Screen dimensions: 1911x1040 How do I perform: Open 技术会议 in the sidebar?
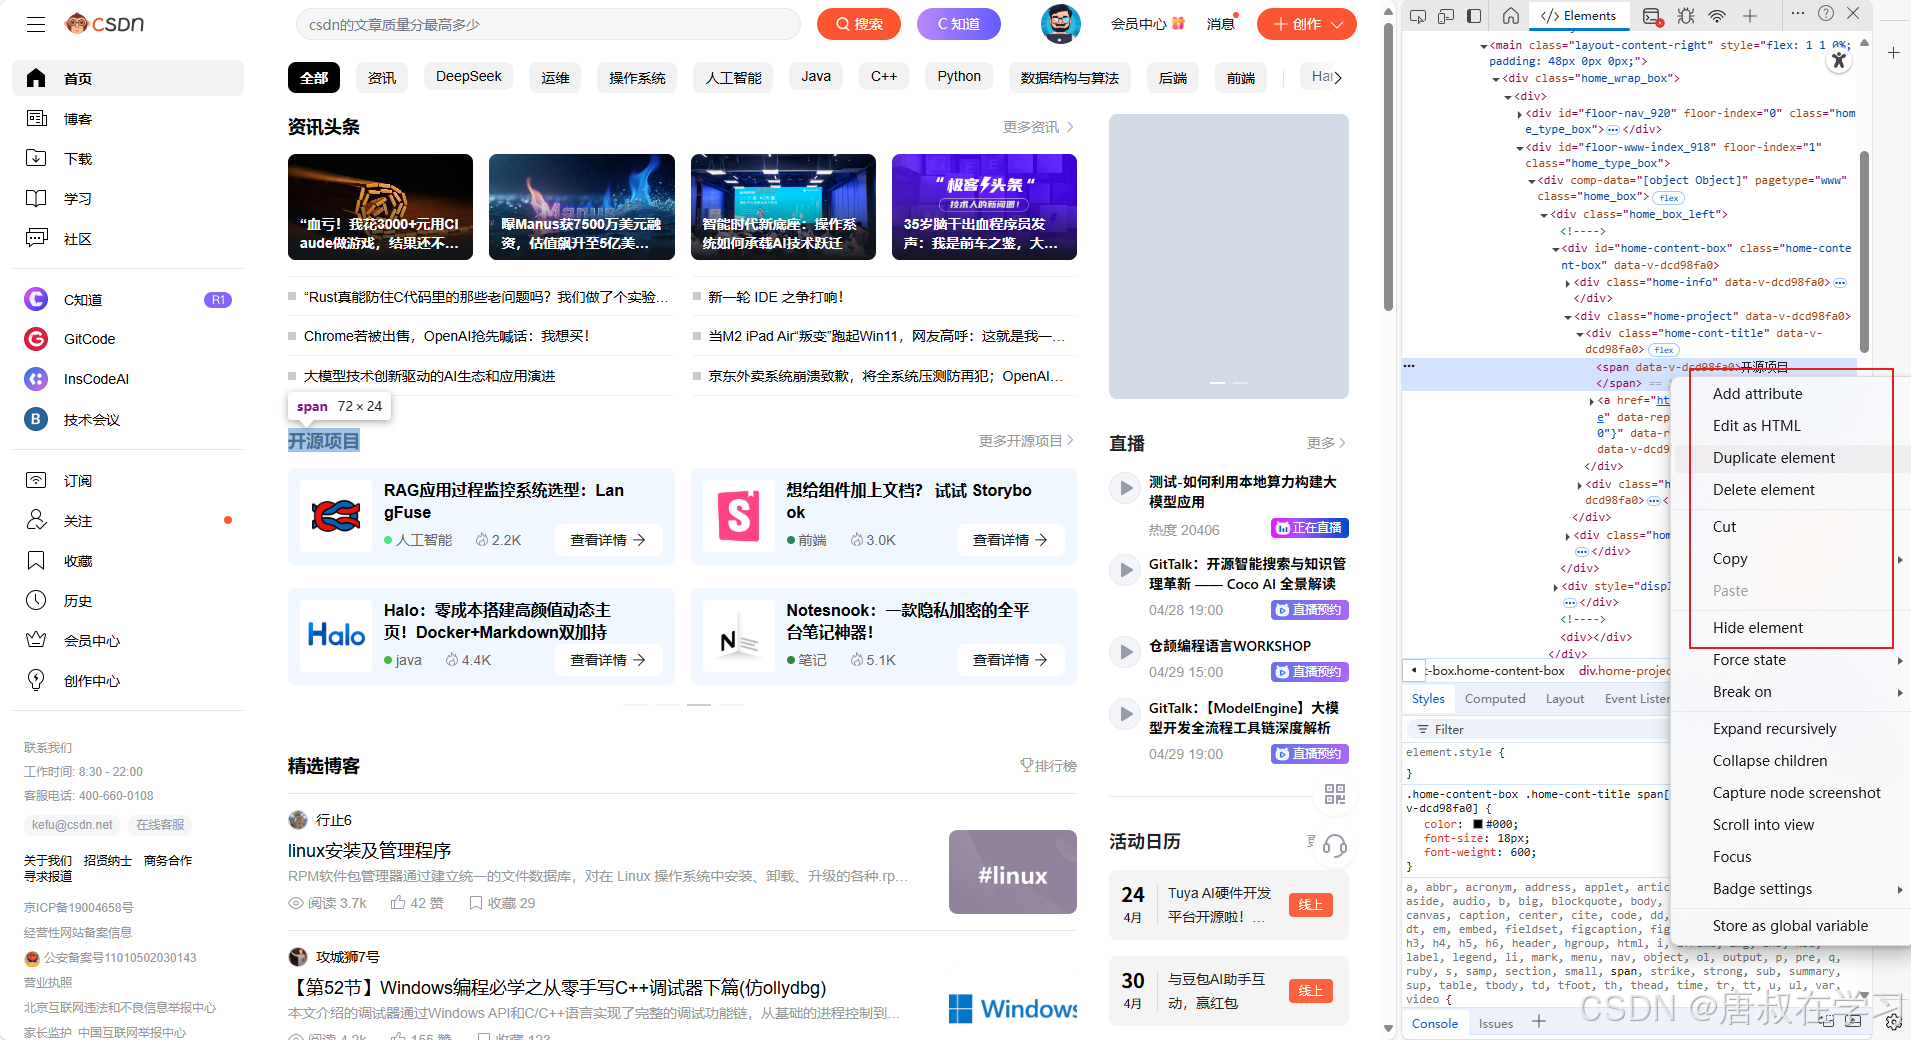click(128, 420)
